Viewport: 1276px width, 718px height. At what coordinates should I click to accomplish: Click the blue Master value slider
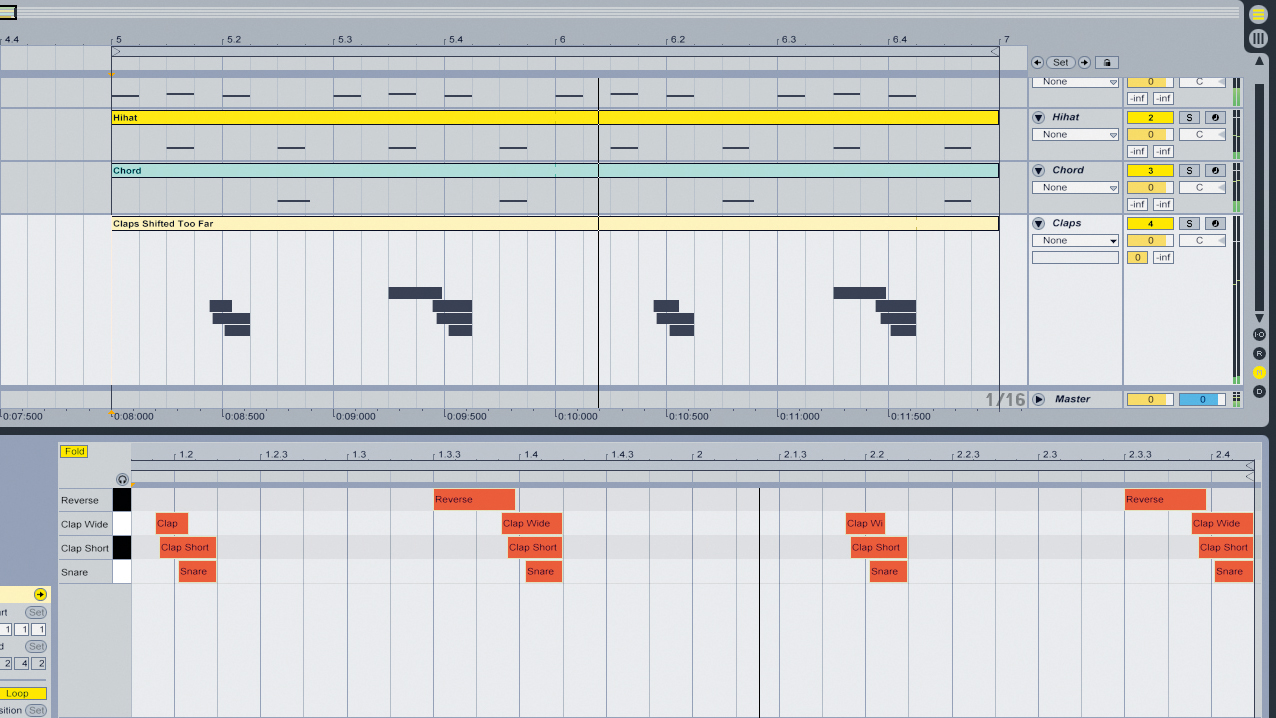(1202, 399)
